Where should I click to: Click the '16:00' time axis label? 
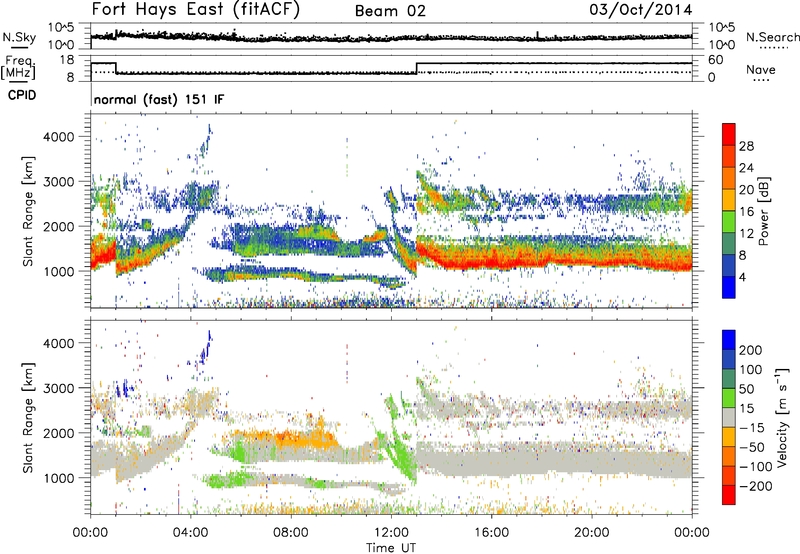coord(491,533)
